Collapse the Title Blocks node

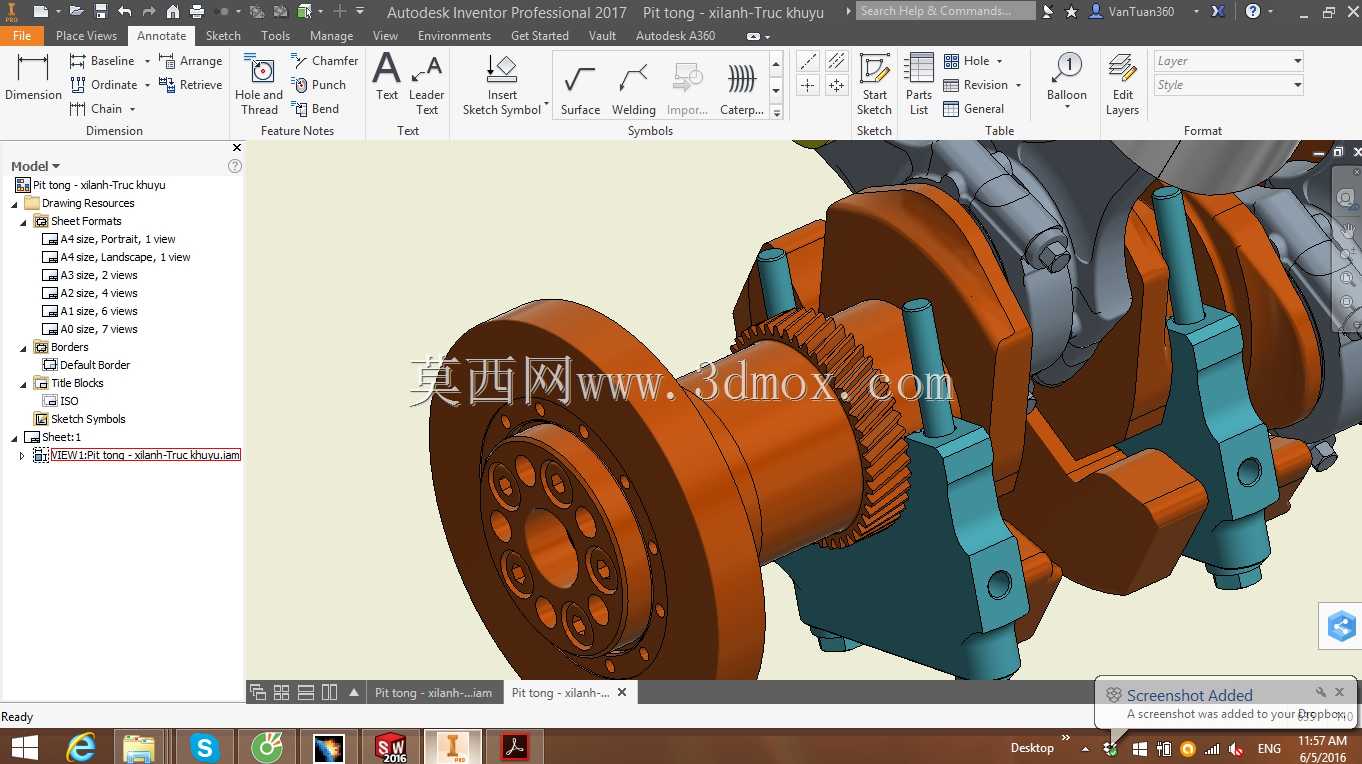23,384
